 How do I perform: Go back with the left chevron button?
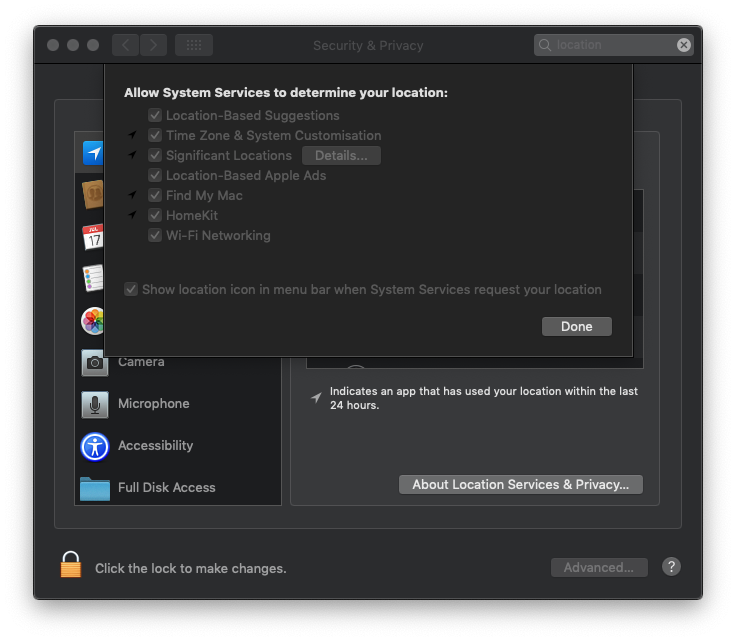point(125,45)
